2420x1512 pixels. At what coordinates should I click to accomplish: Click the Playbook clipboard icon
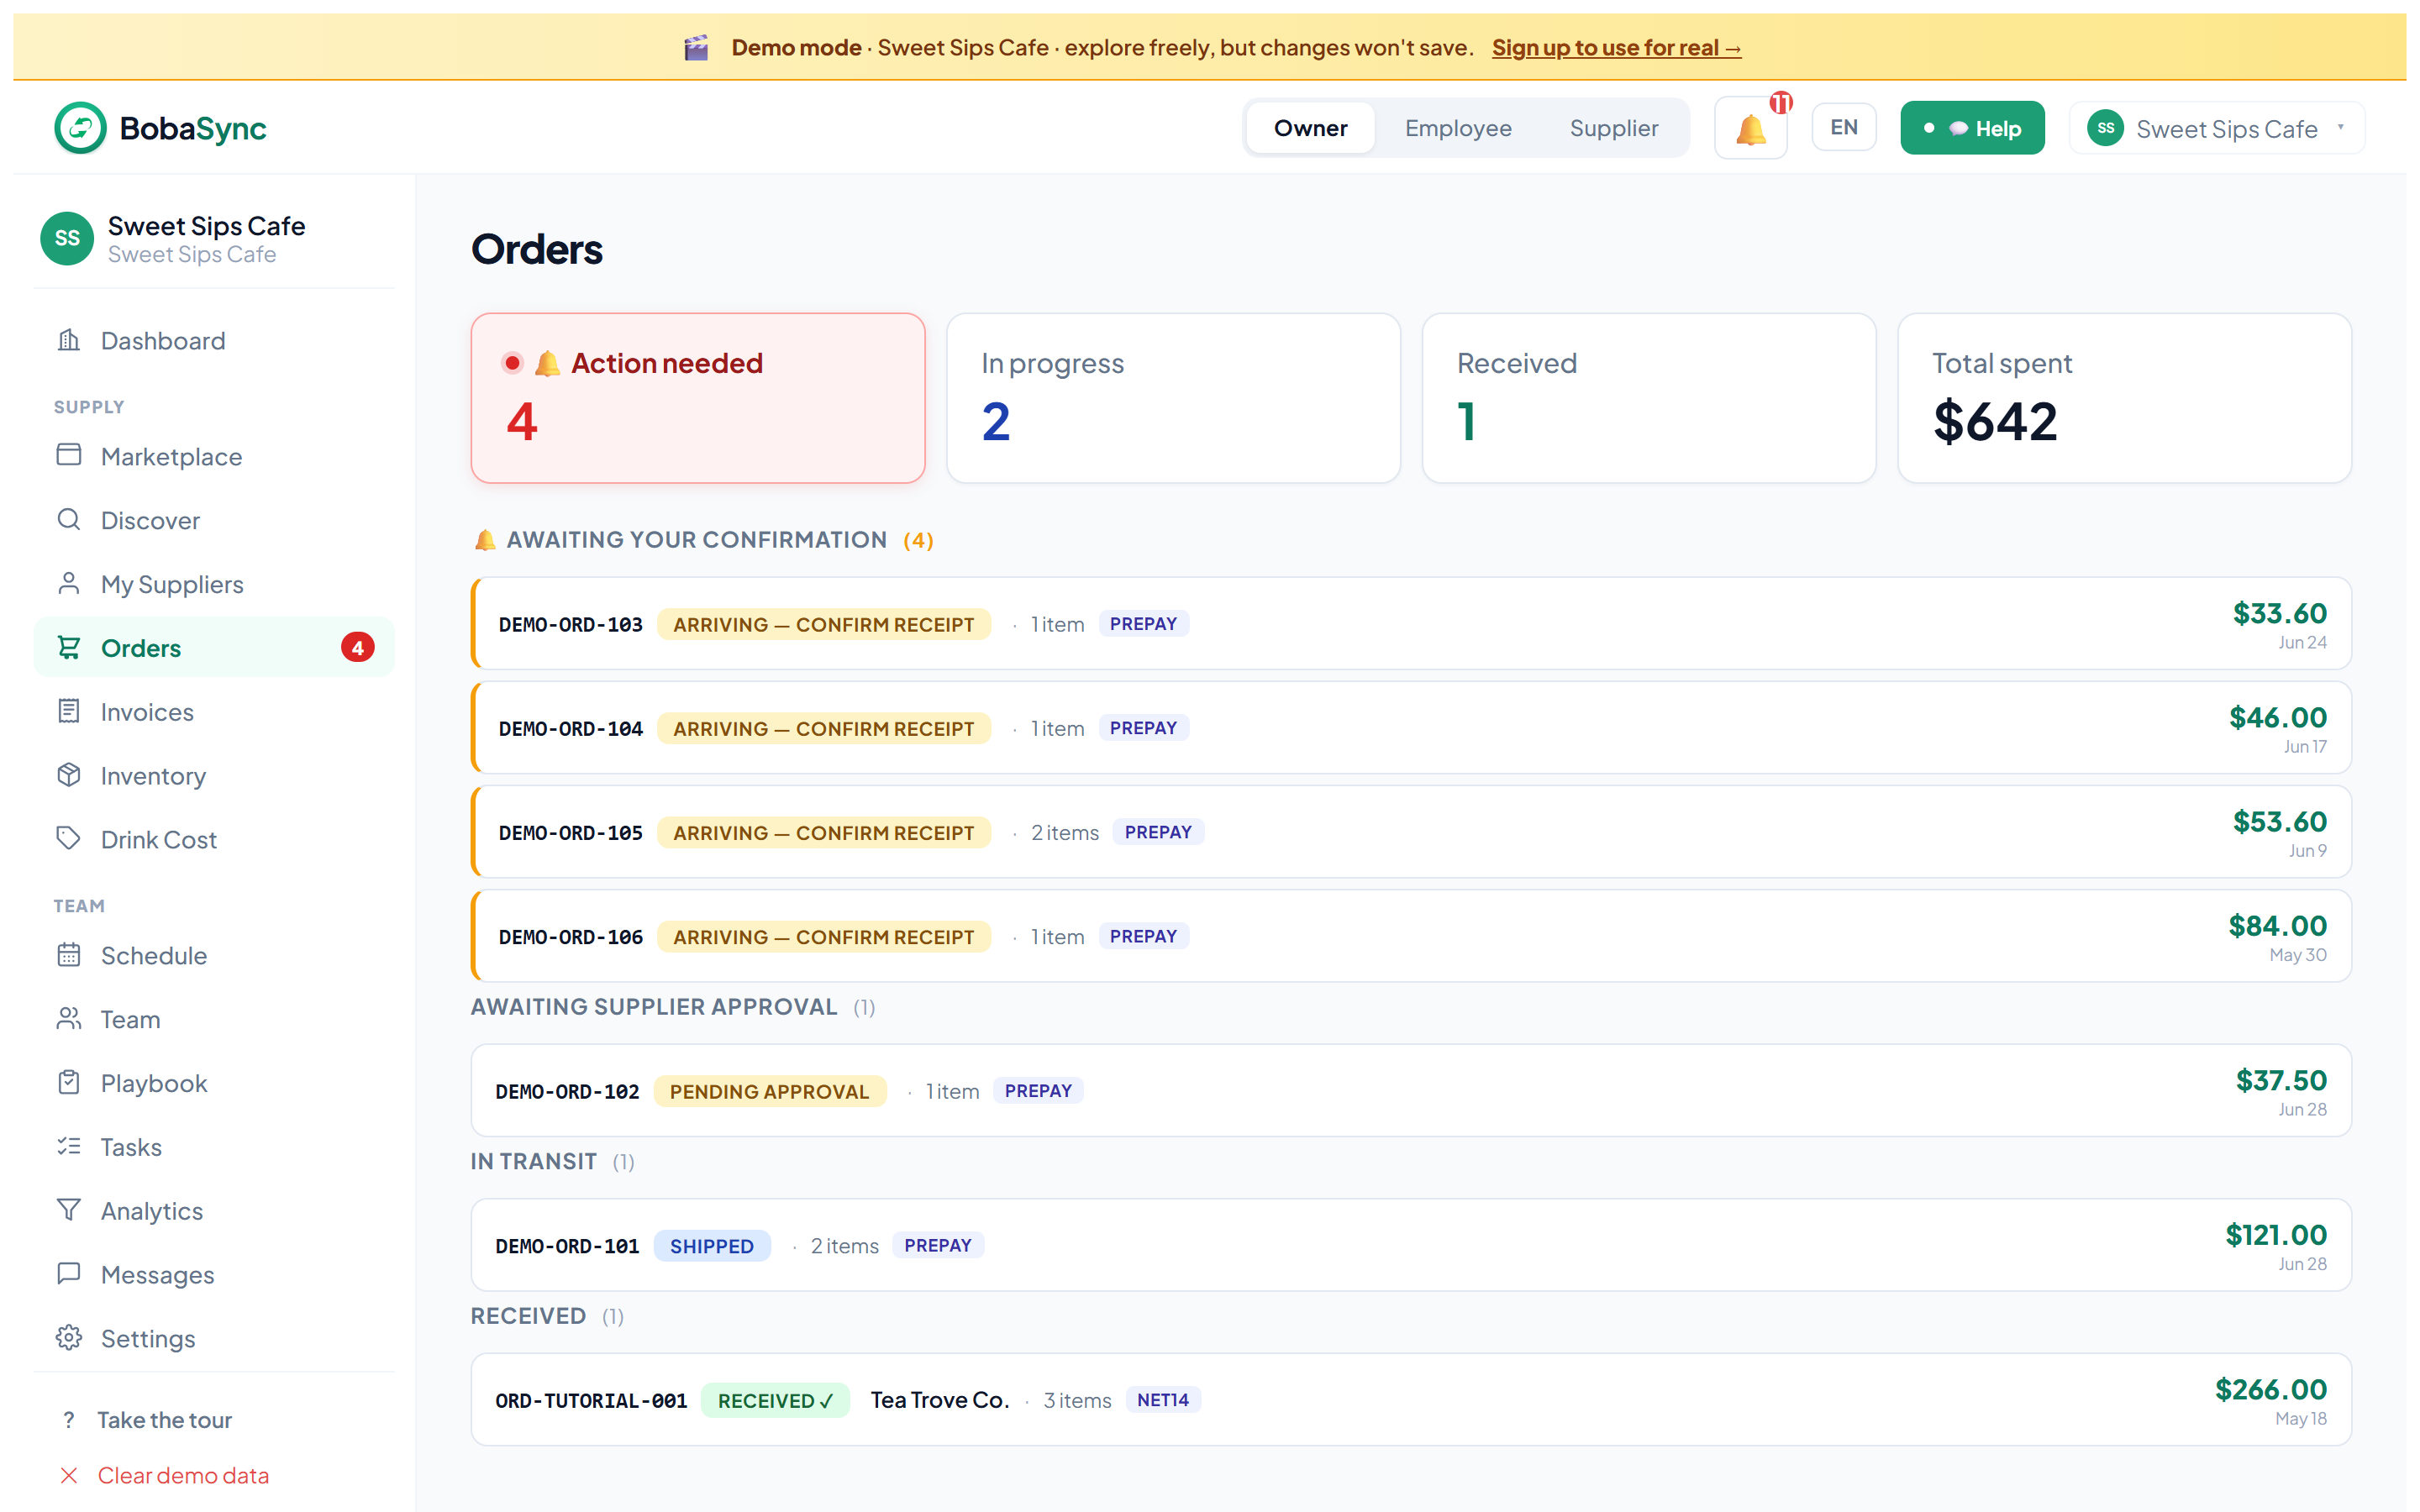click(68, 1083)
